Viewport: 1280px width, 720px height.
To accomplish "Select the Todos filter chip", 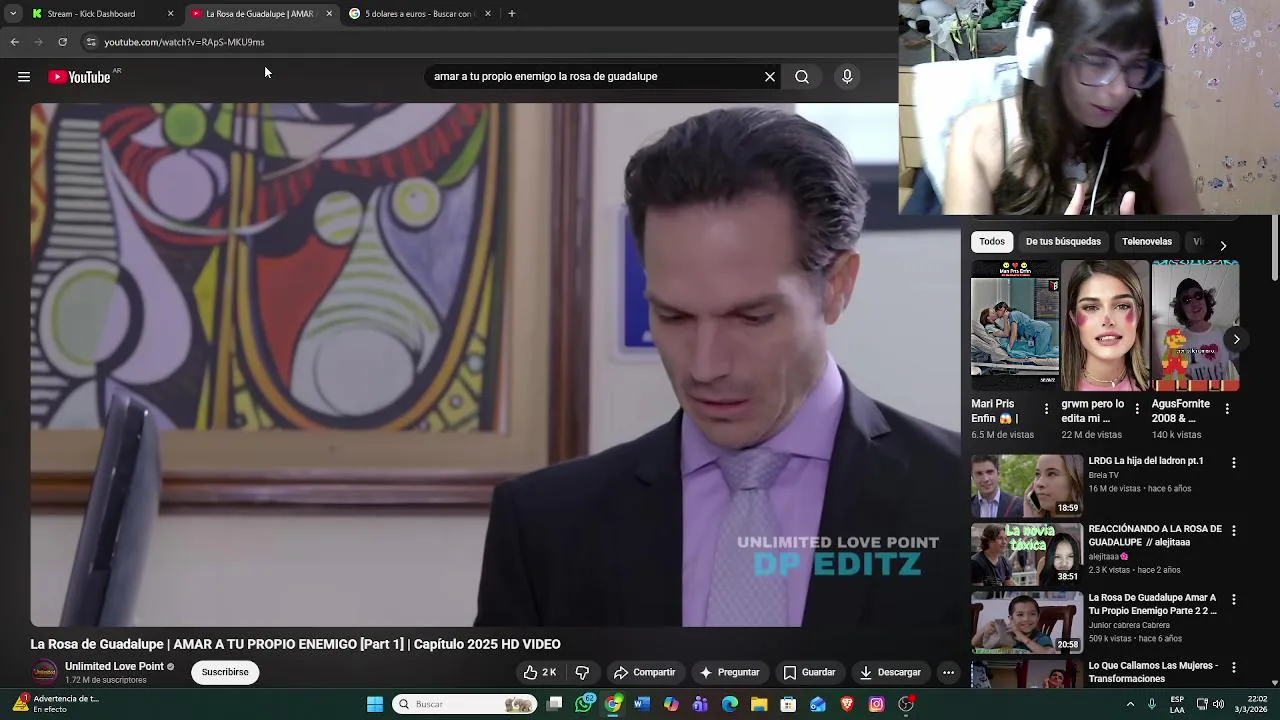I will (992, 241).
